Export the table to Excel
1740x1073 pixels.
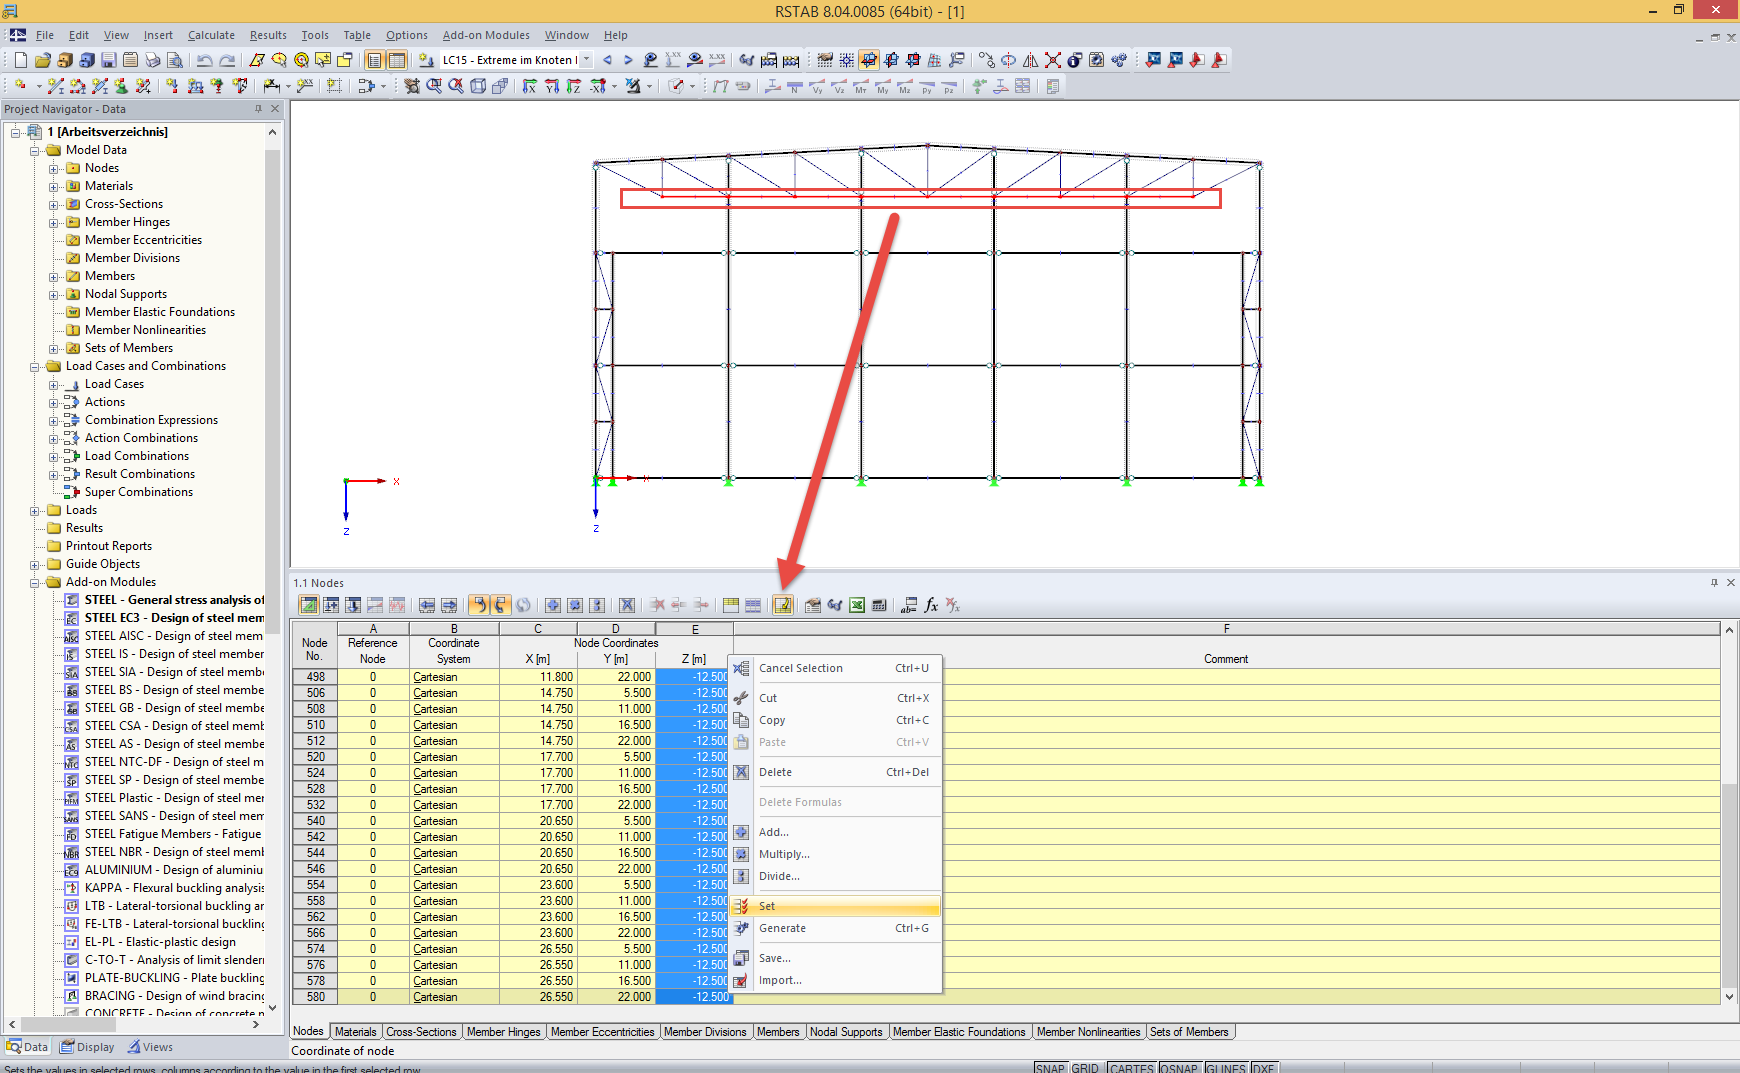[x=857, y=605]
